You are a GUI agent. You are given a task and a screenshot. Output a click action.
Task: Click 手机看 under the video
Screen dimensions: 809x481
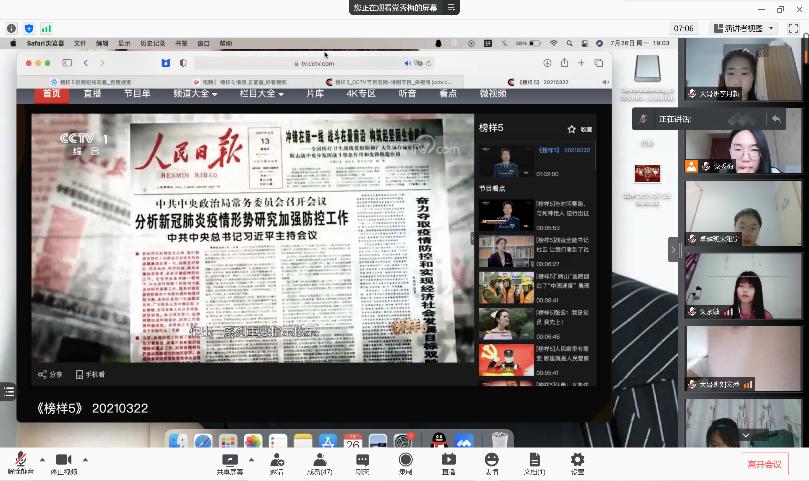pyautogui.click(x=90, y=374)
